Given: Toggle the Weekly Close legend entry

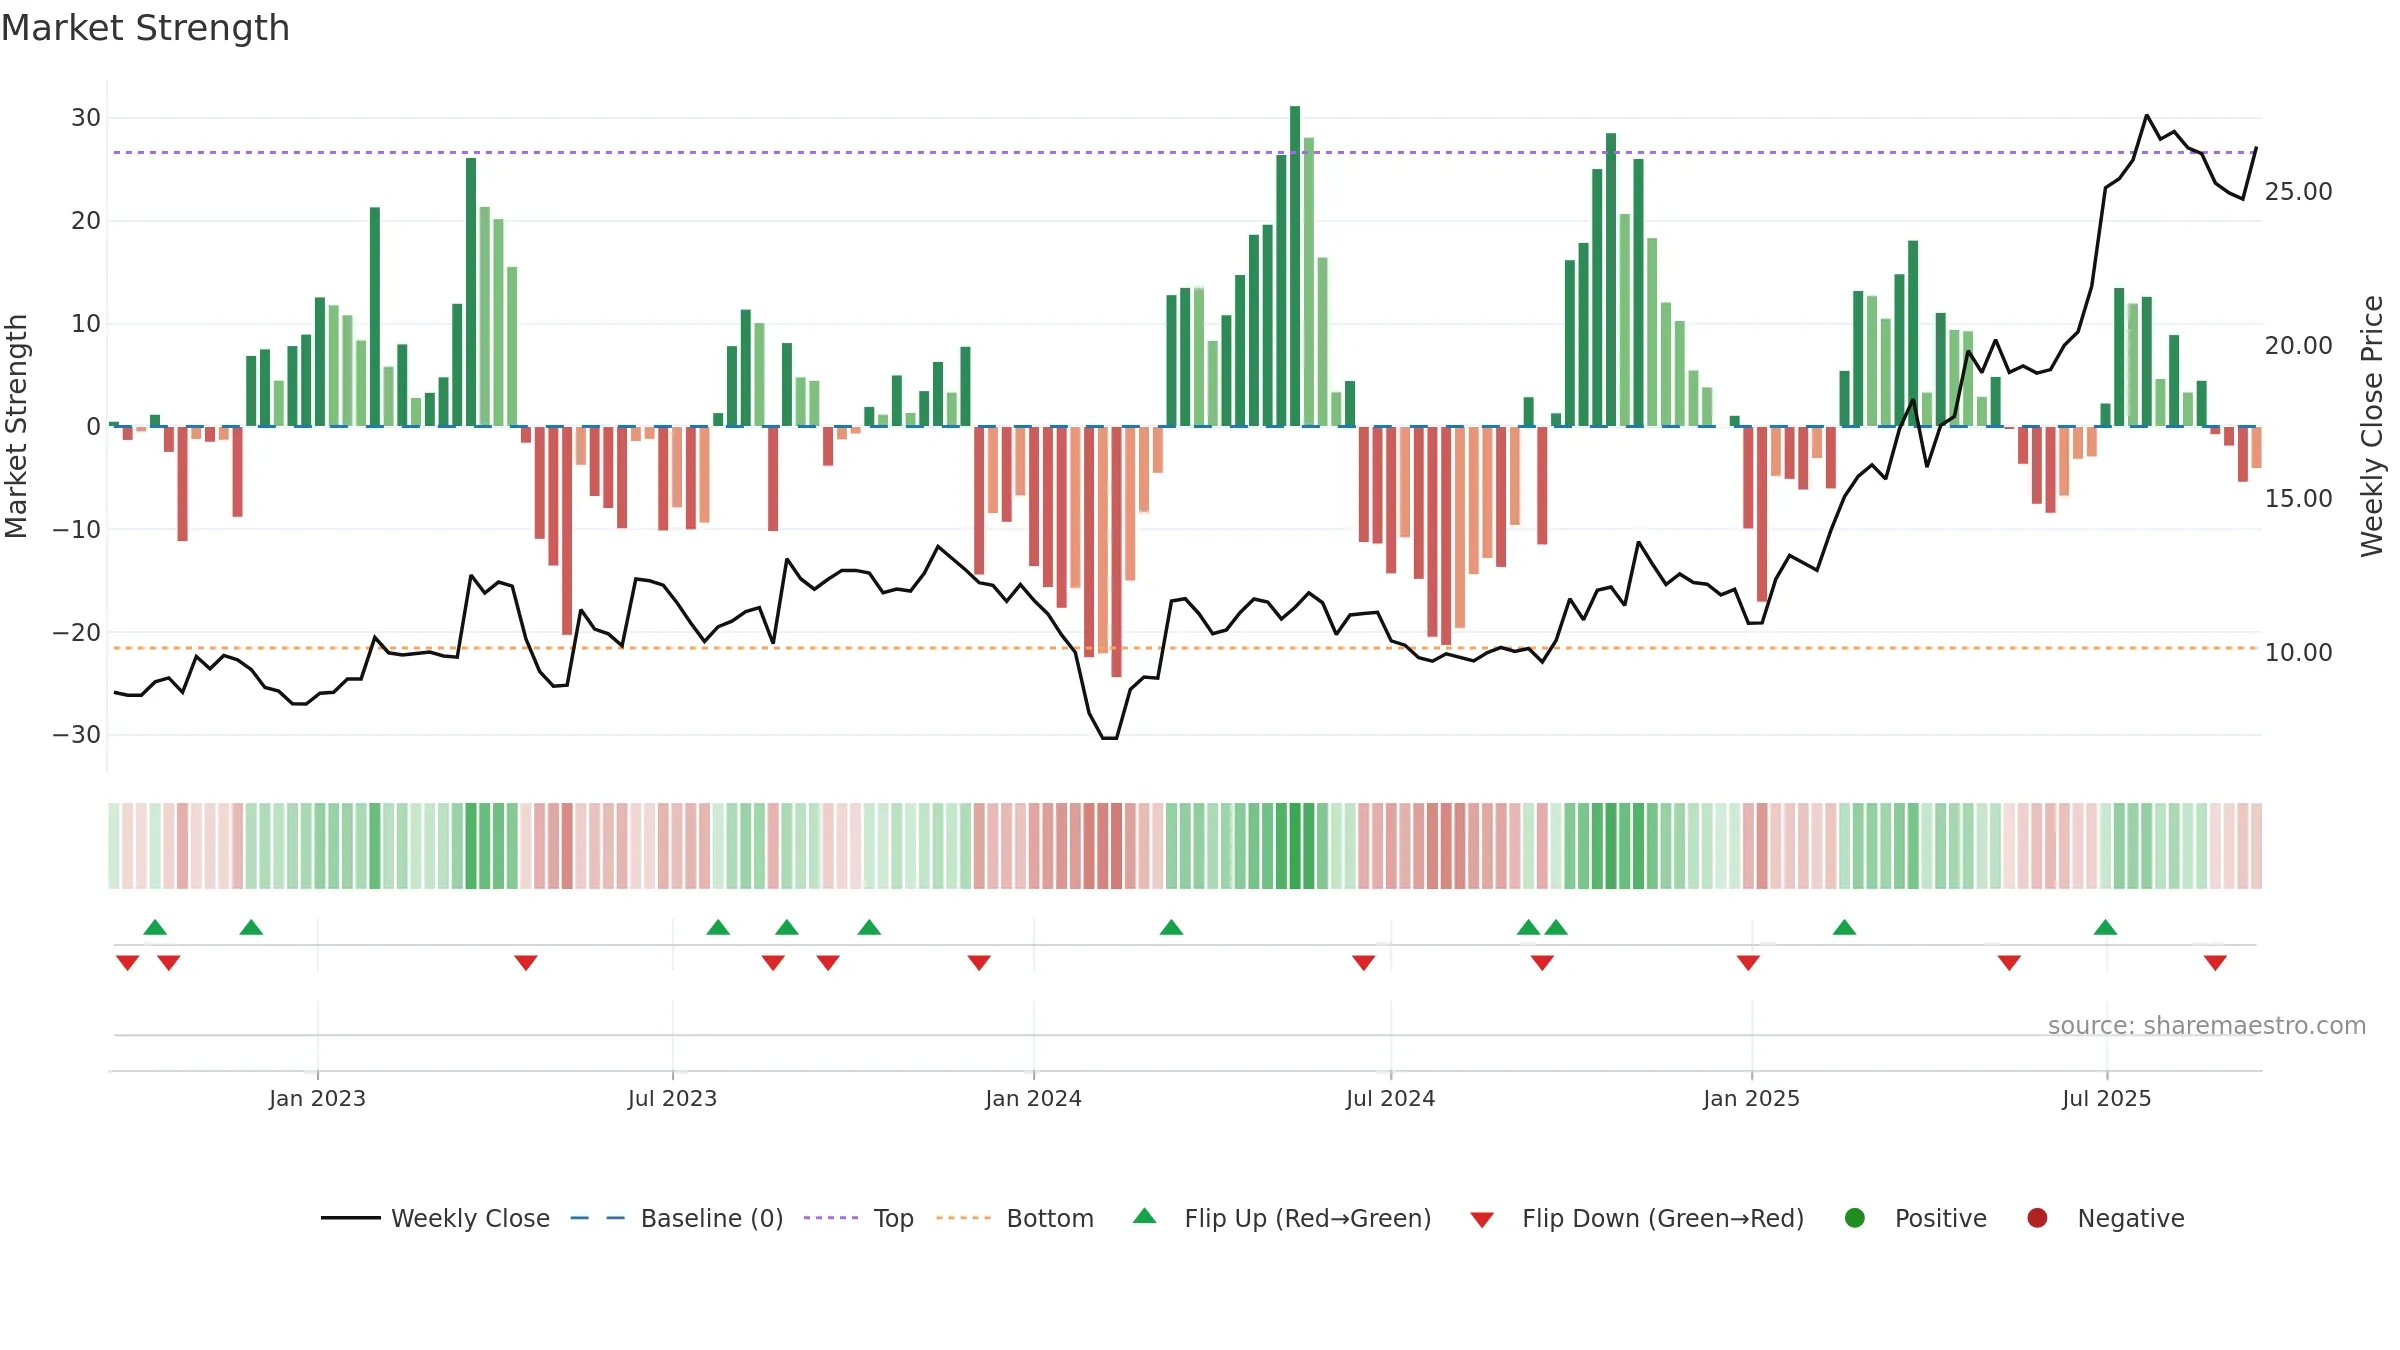Looking at the screenshot, I should [x=435, y=1218].
